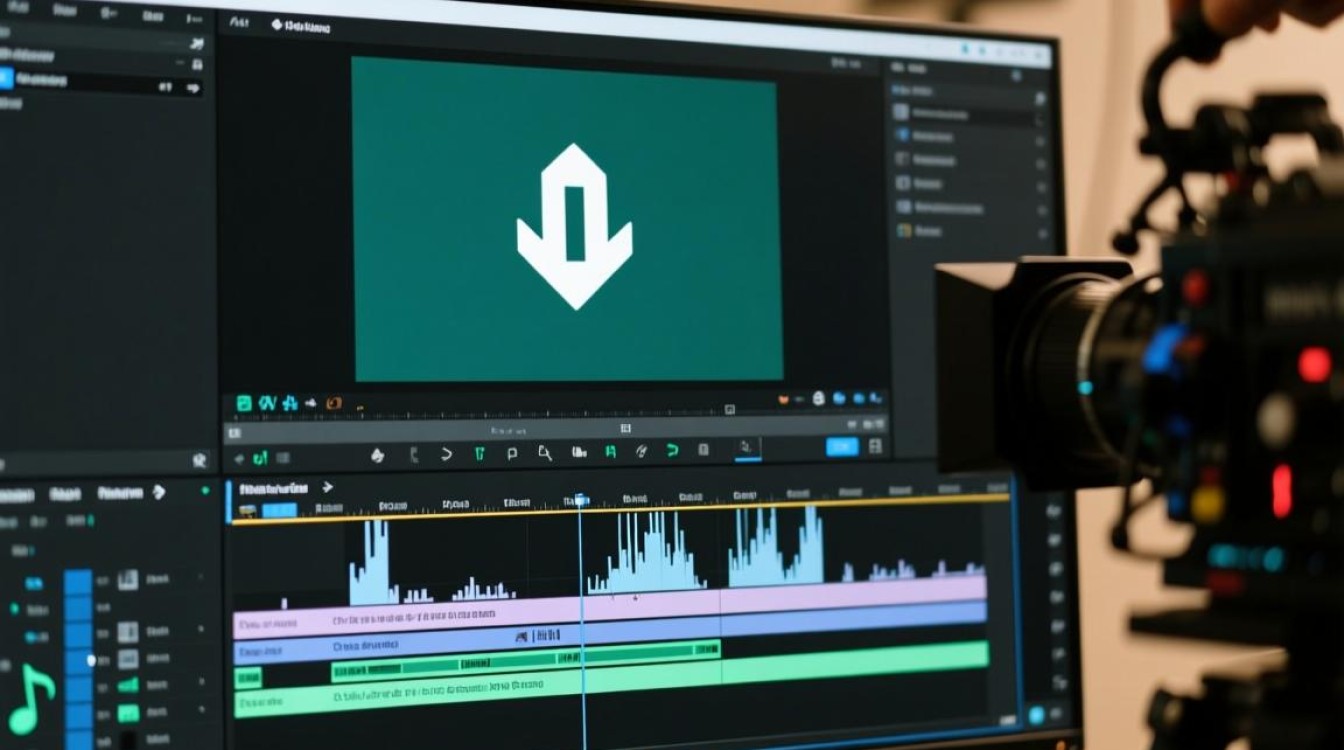Select the blue-underlined active tool tab
1344x750 pixels.
point(747,449)
